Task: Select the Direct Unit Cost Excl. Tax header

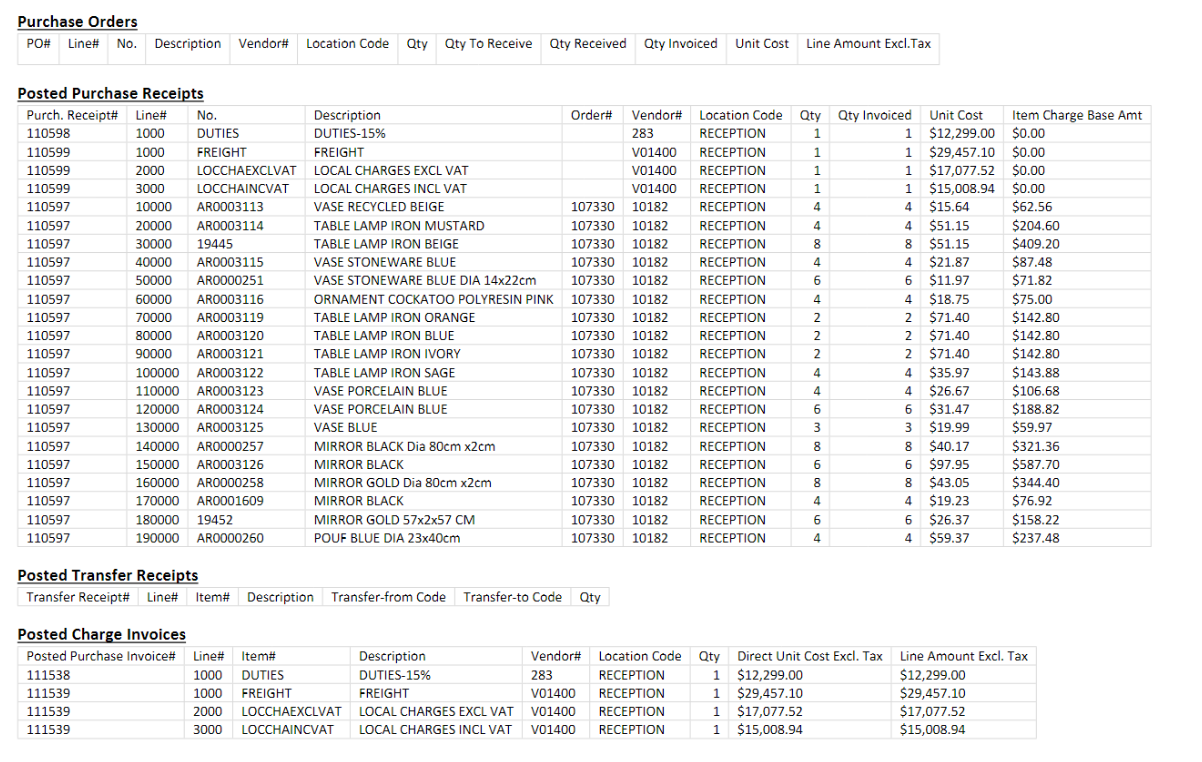Action: (x=810, y=656)
